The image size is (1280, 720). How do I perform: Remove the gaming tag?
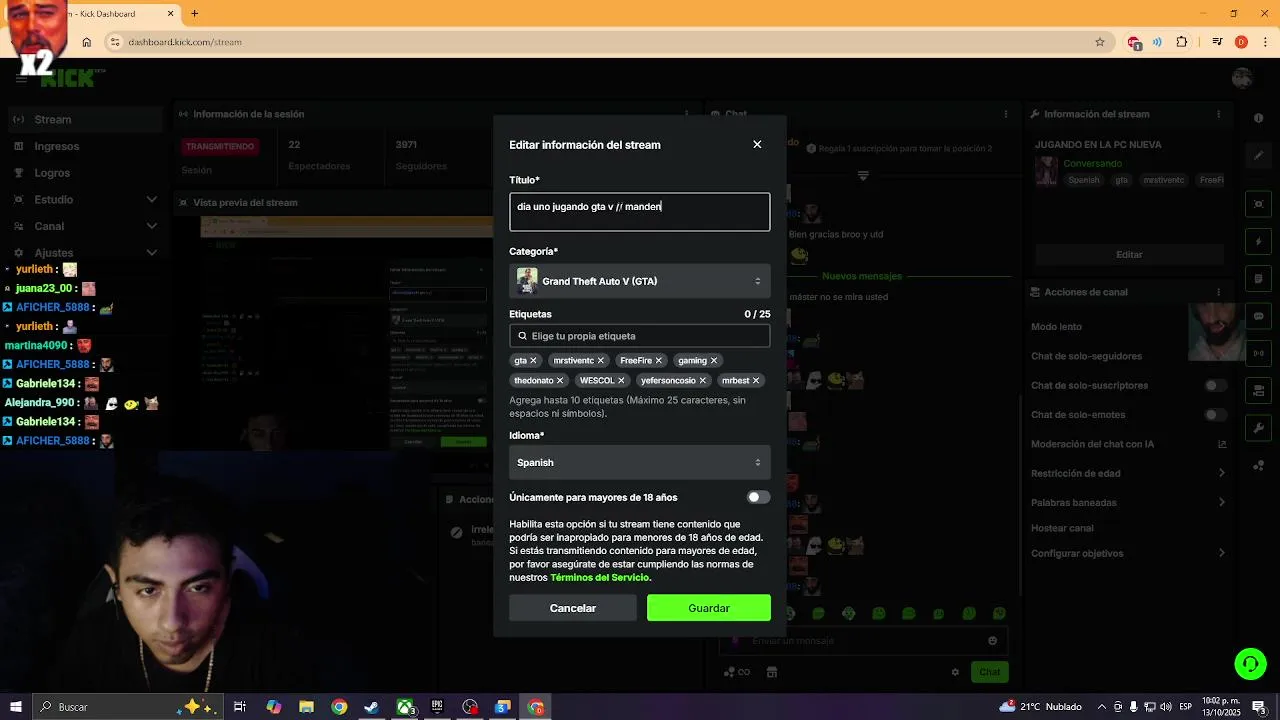pyautogui.click(x=713, y=361)
